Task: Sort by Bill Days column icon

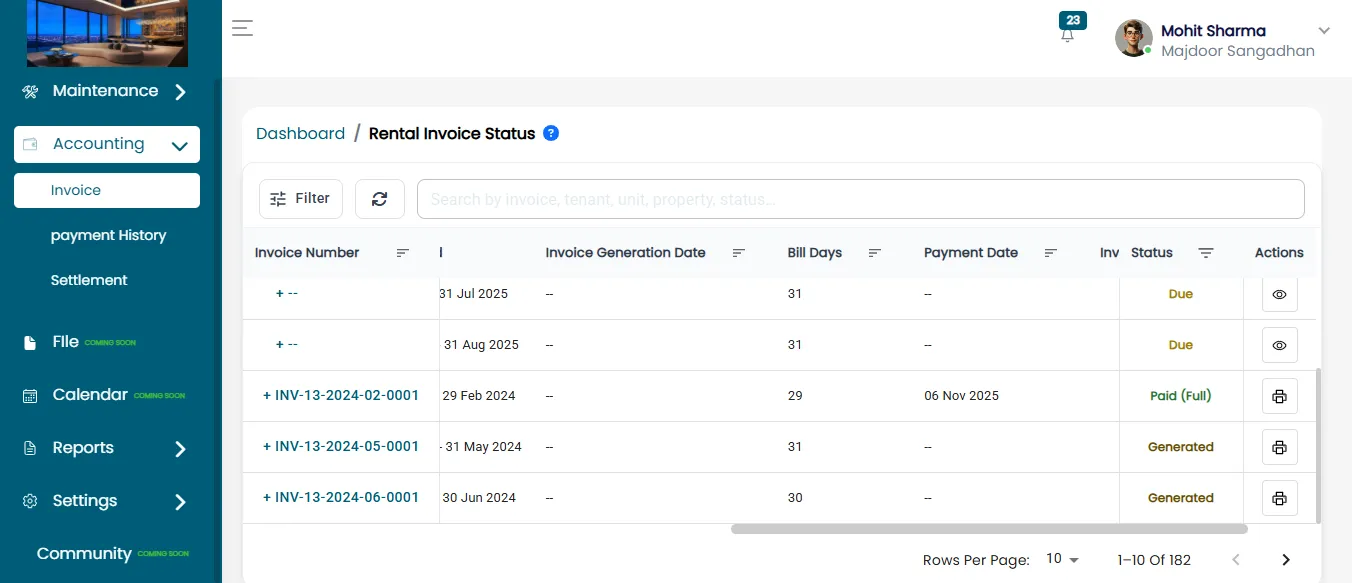Action: pyautogui.click(x=875, y=253)
